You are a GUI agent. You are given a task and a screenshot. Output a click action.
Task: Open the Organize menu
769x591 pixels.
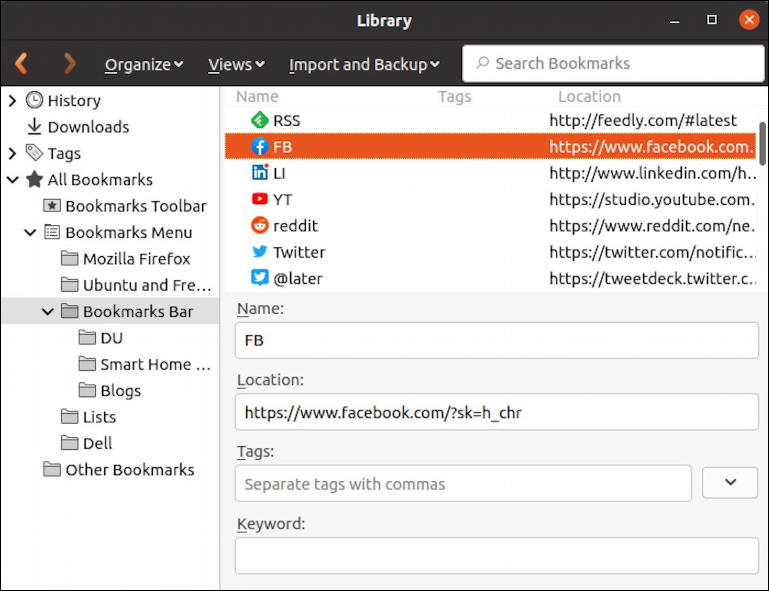(144, 64)
